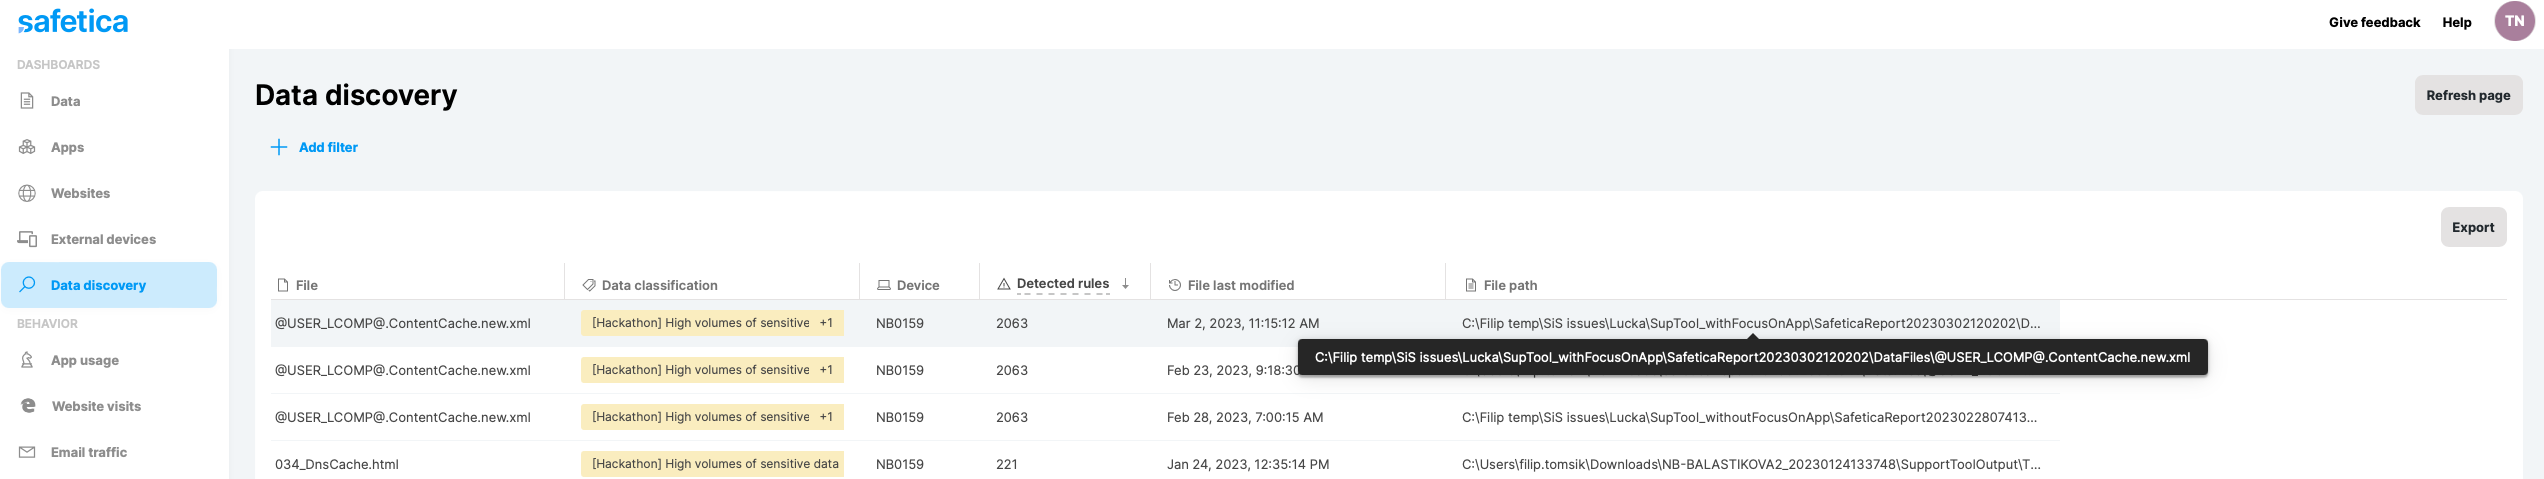This screenshot has width=2544, height=479.
Task: Open the Help menu item
Action: (x=2456, y=22)
